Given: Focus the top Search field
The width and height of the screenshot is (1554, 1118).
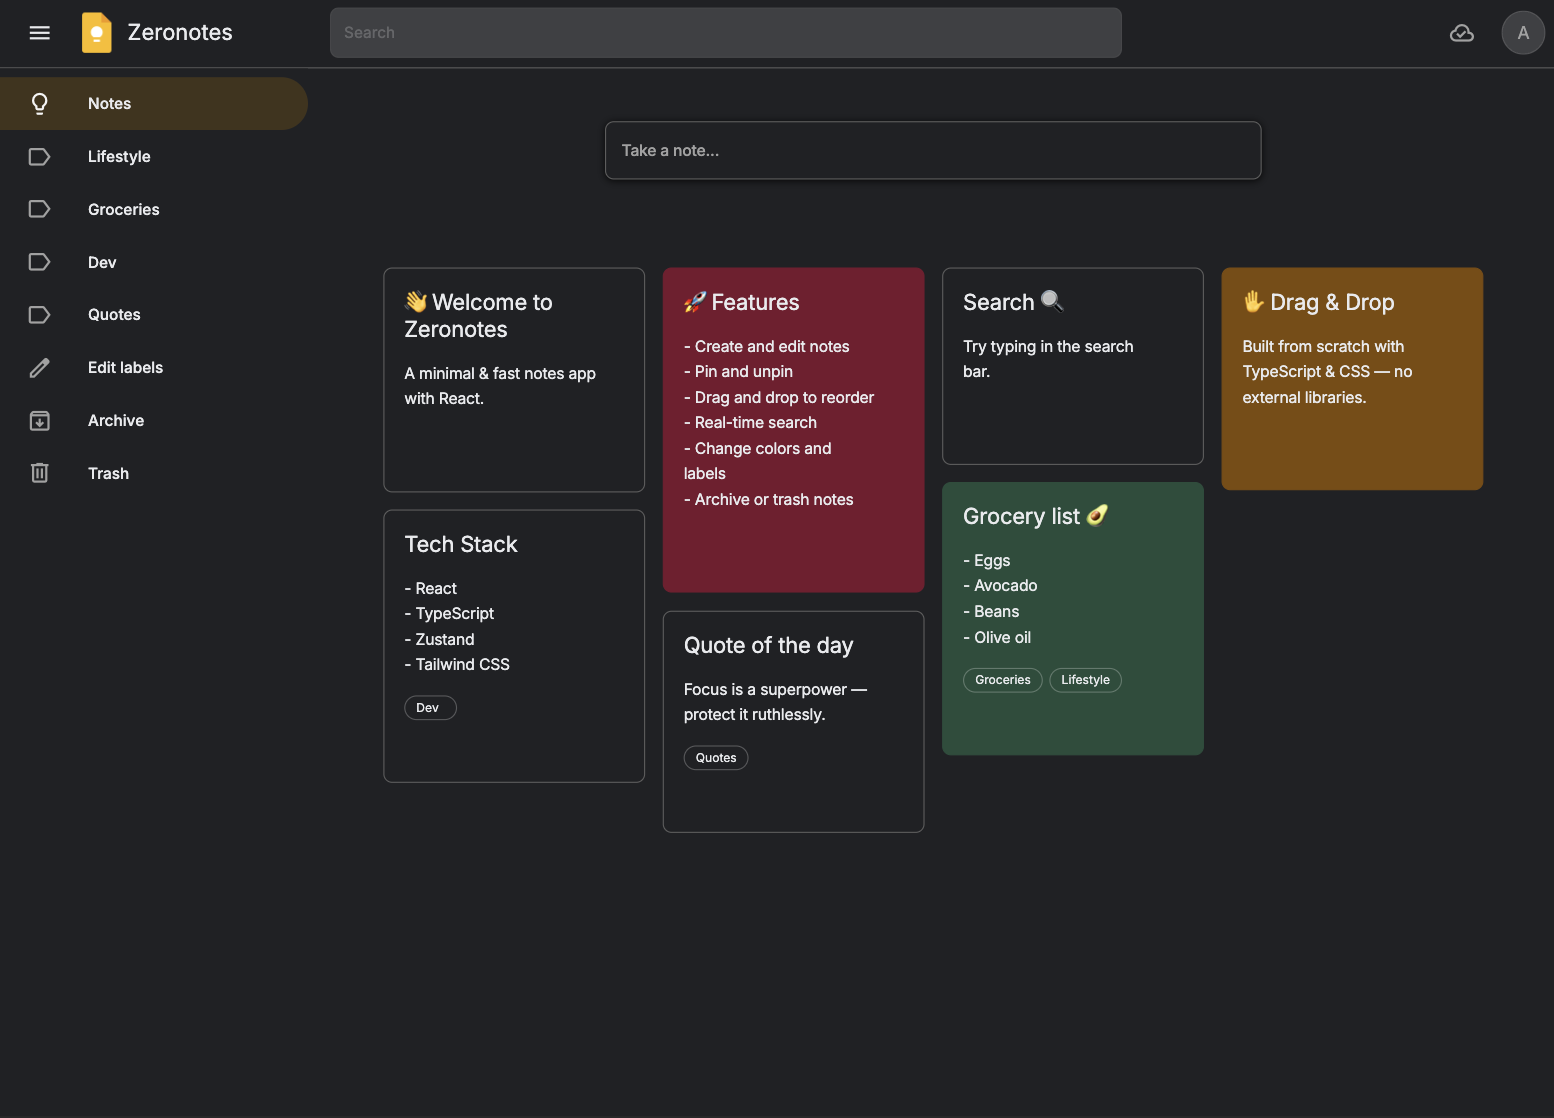Looking at the screenshot, I should tap(726, 33).
